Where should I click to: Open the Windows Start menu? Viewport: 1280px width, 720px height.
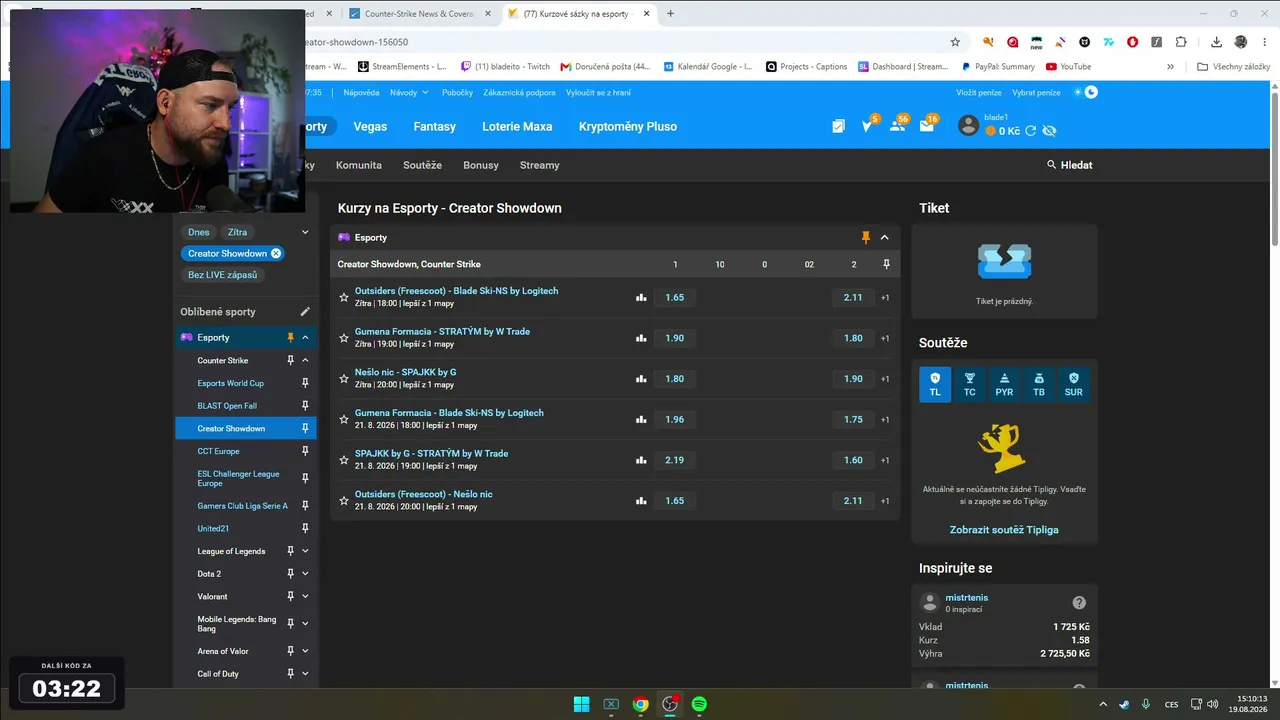[x=581, y=704]
